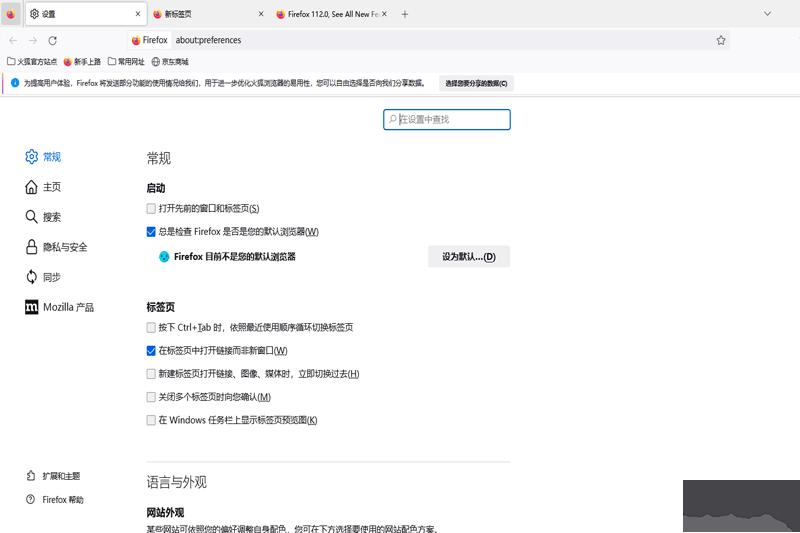The image size is (800, 533).
Task: Enable 关闭多个标签页时向您确认(M) checkbox
Action: click(151, 397)
